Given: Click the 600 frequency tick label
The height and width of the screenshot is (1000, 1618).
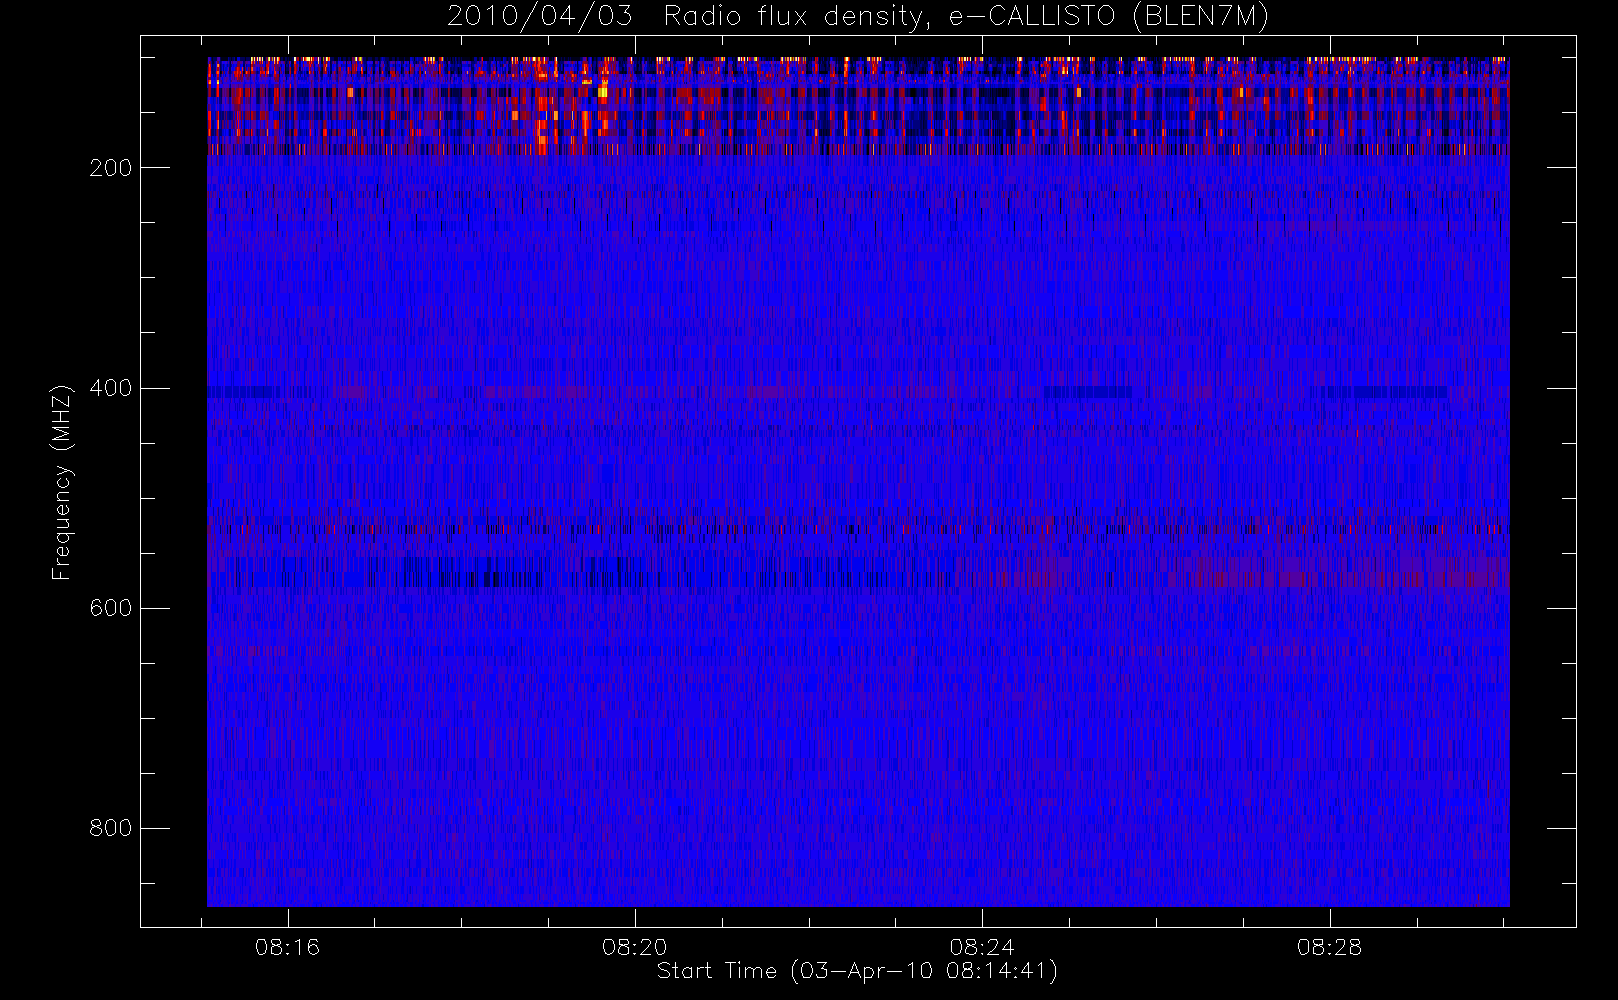Looking at the screenshot, I should coord(111,608).
